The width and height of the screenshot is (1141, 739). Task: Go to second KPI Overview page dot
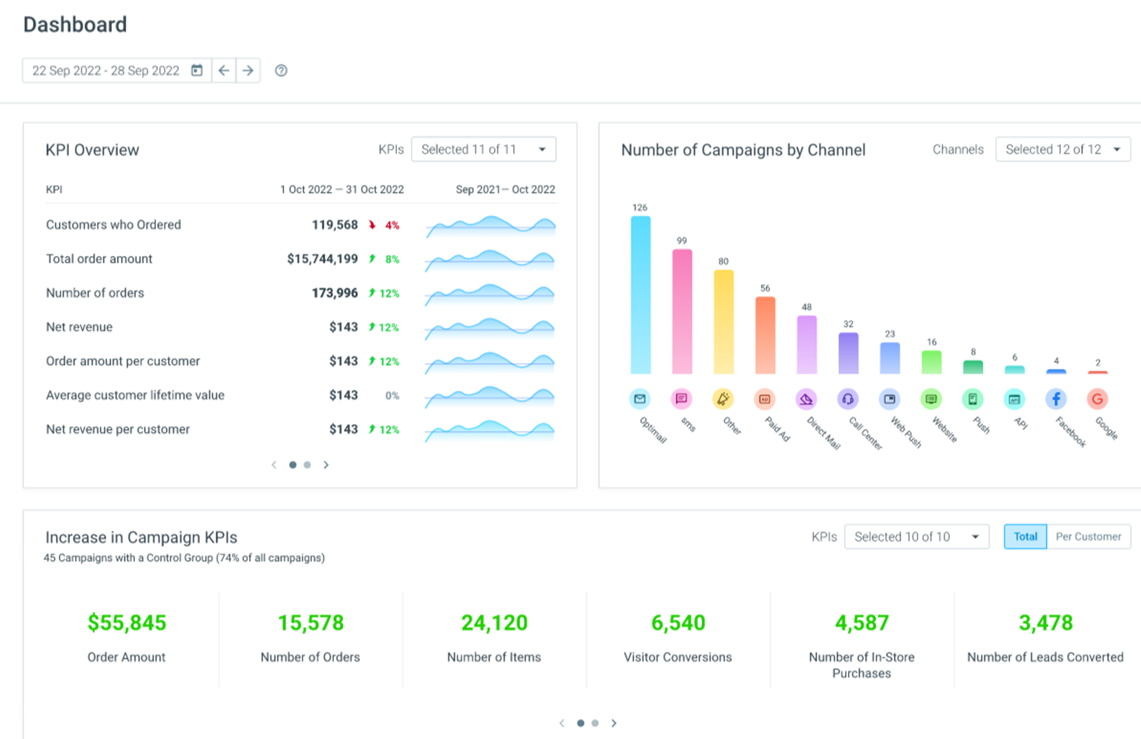coord(307,465)
